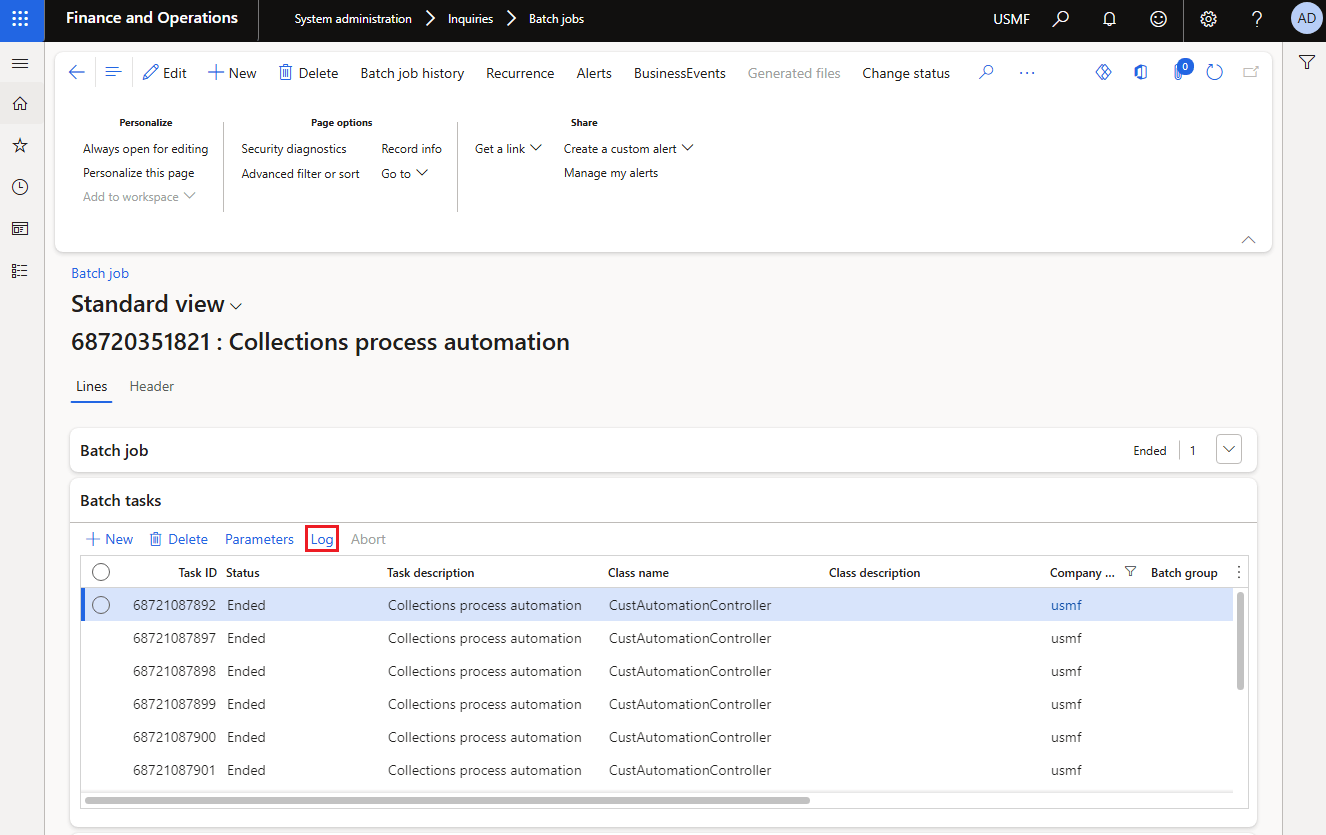1326x835 pixels.
Task: Click Edit in action pane
Action: pyautogui.click(x=165, y=72)
